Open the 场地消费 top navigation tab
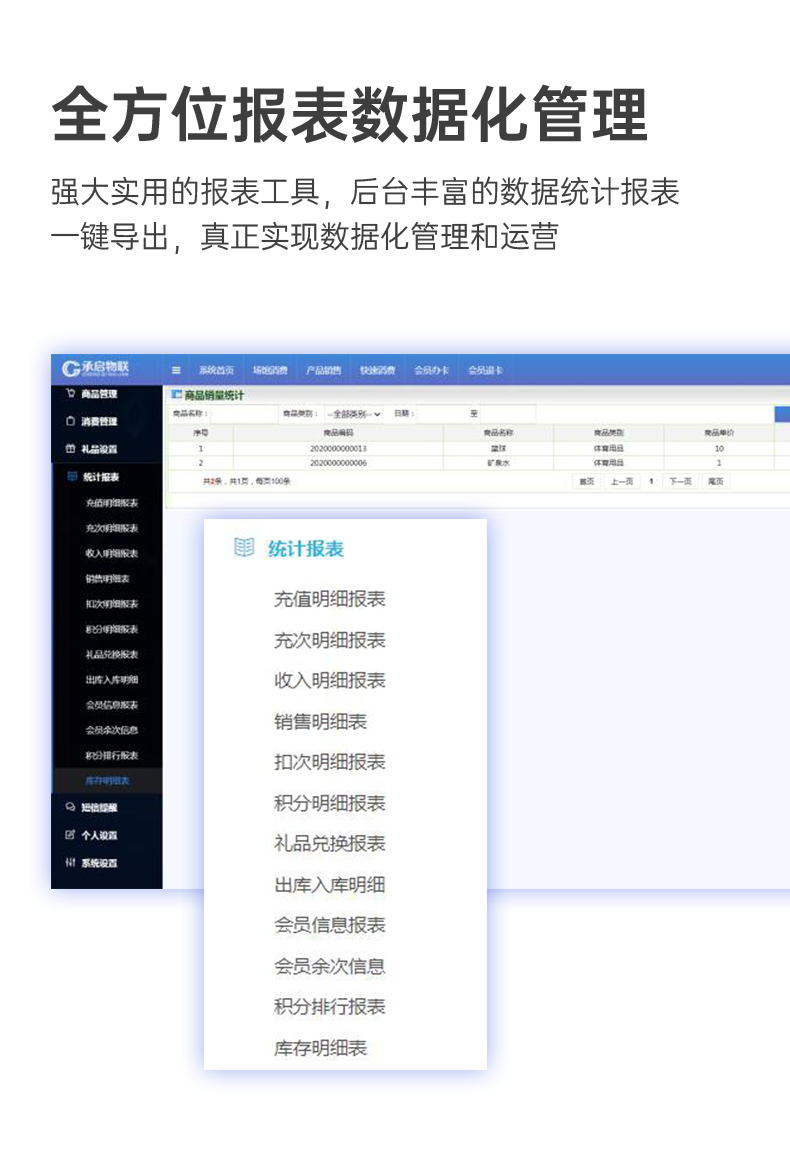790x1173 pixels. (x=270, y=370)
